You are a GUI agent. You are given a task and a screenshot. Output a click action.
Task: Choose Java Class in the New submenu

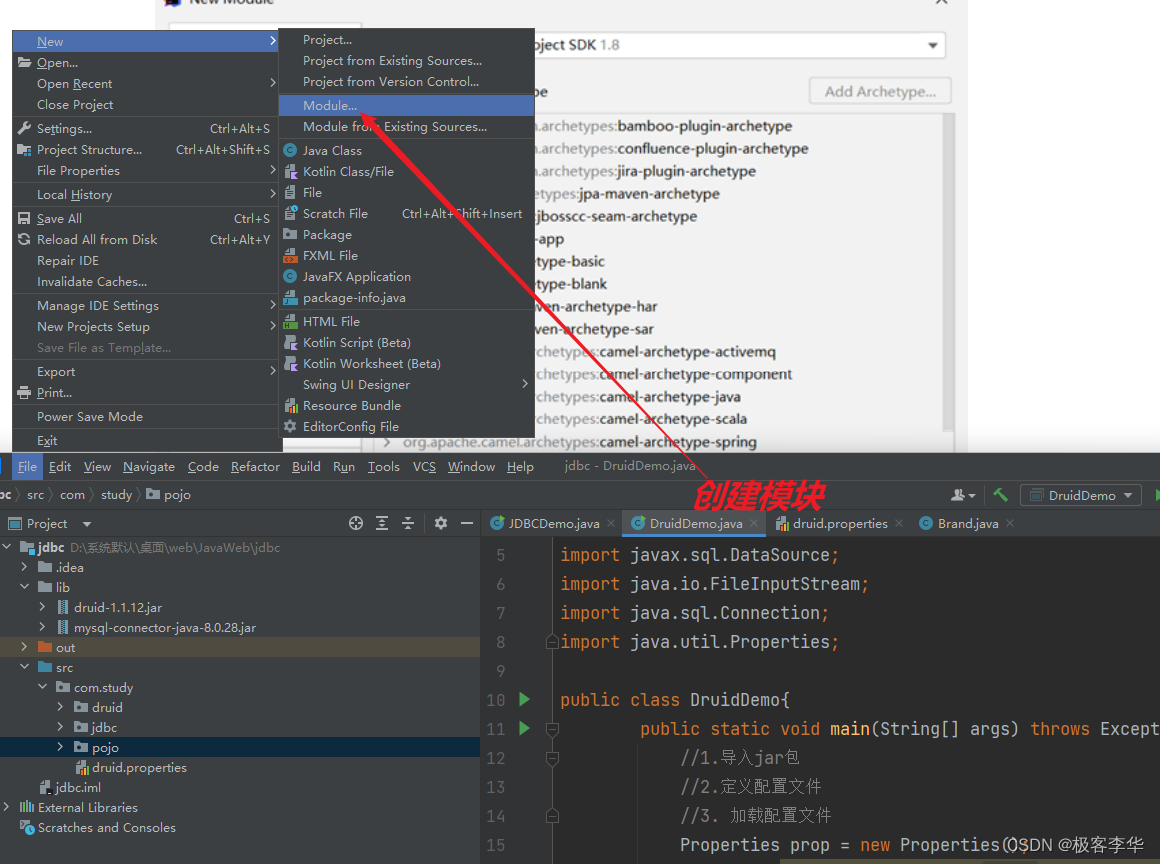407,150
